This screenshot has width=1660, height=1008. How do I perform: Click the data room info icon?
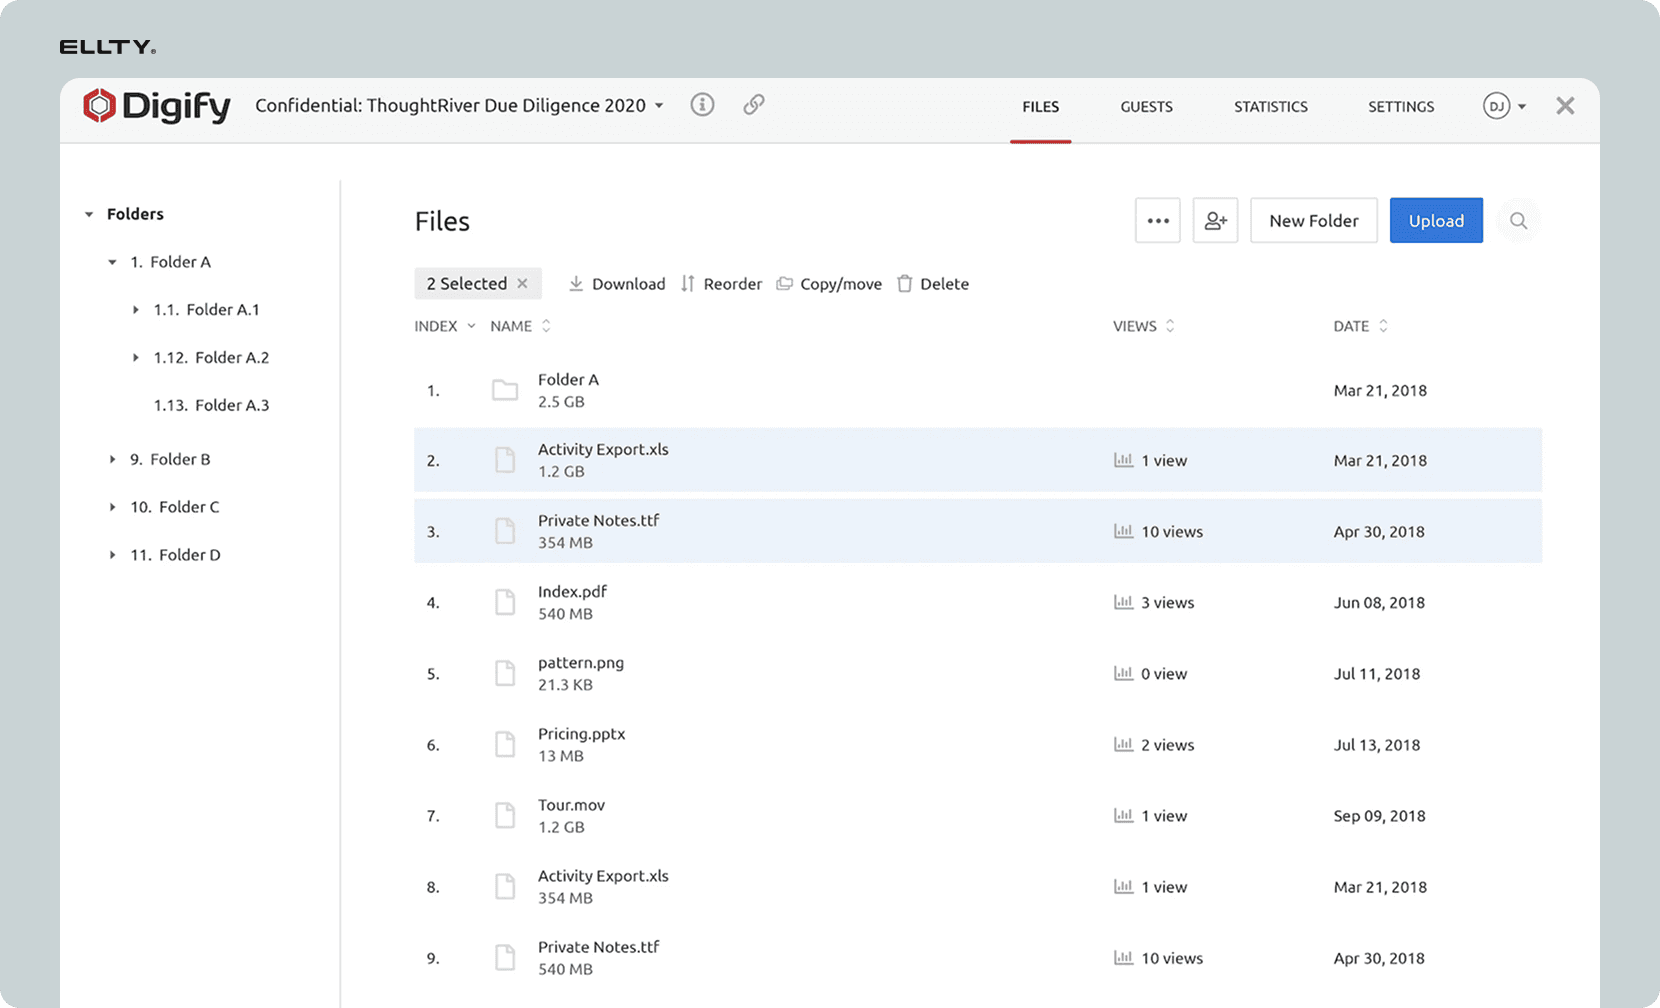tap(702, 105)
